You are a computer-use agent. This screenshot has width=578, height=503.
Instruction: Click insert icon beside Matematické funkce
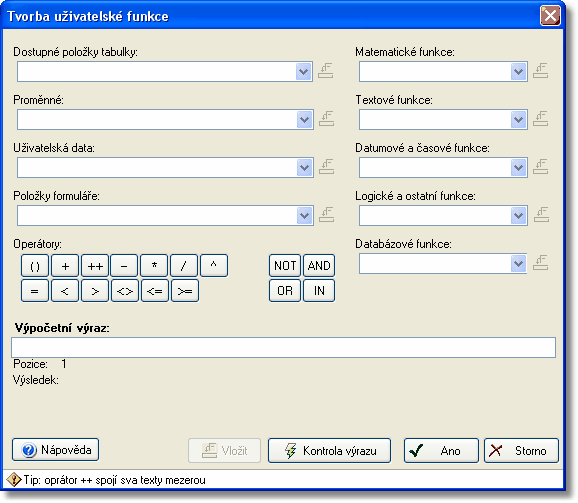click(540, 71)
